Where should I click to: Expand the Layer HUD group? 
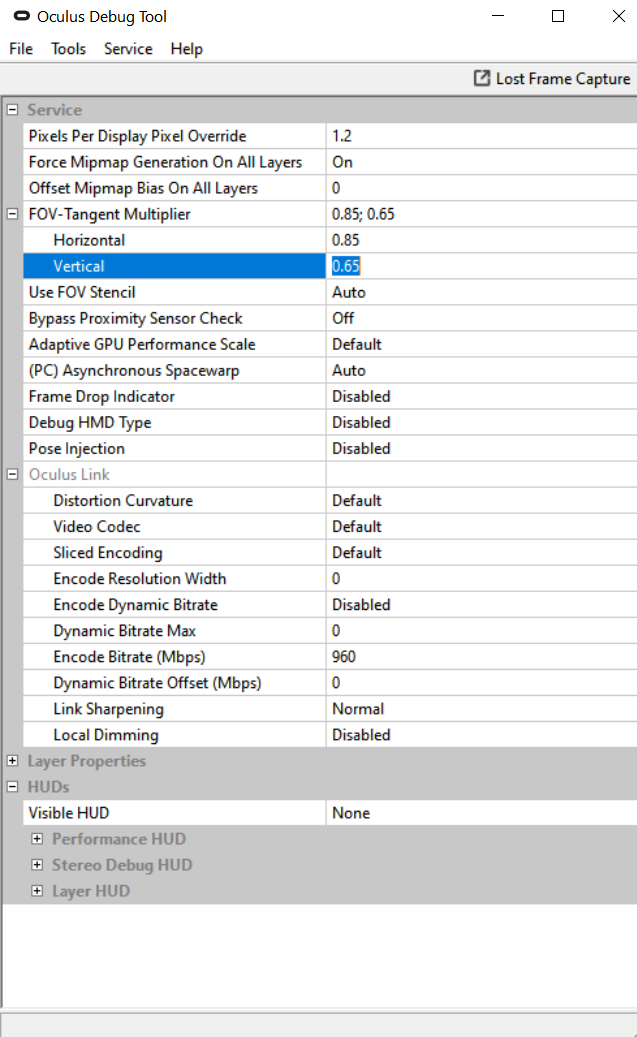pyautogui.click(x=37, y=891)
